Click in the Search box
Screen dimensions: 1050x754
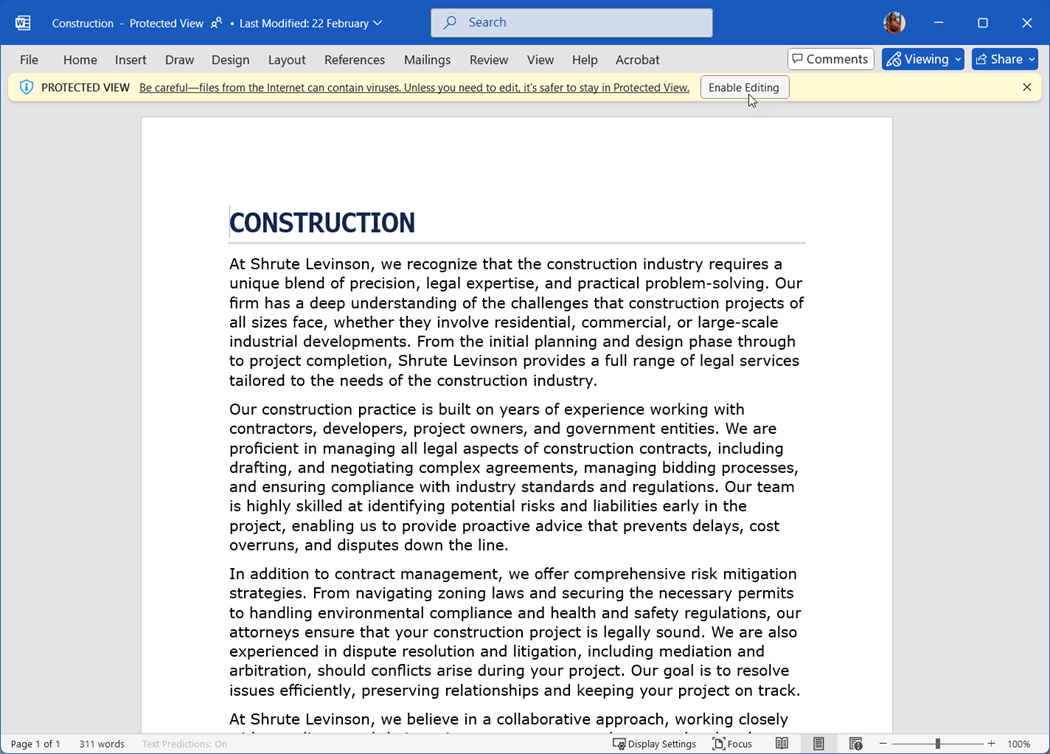pos(572,22)
